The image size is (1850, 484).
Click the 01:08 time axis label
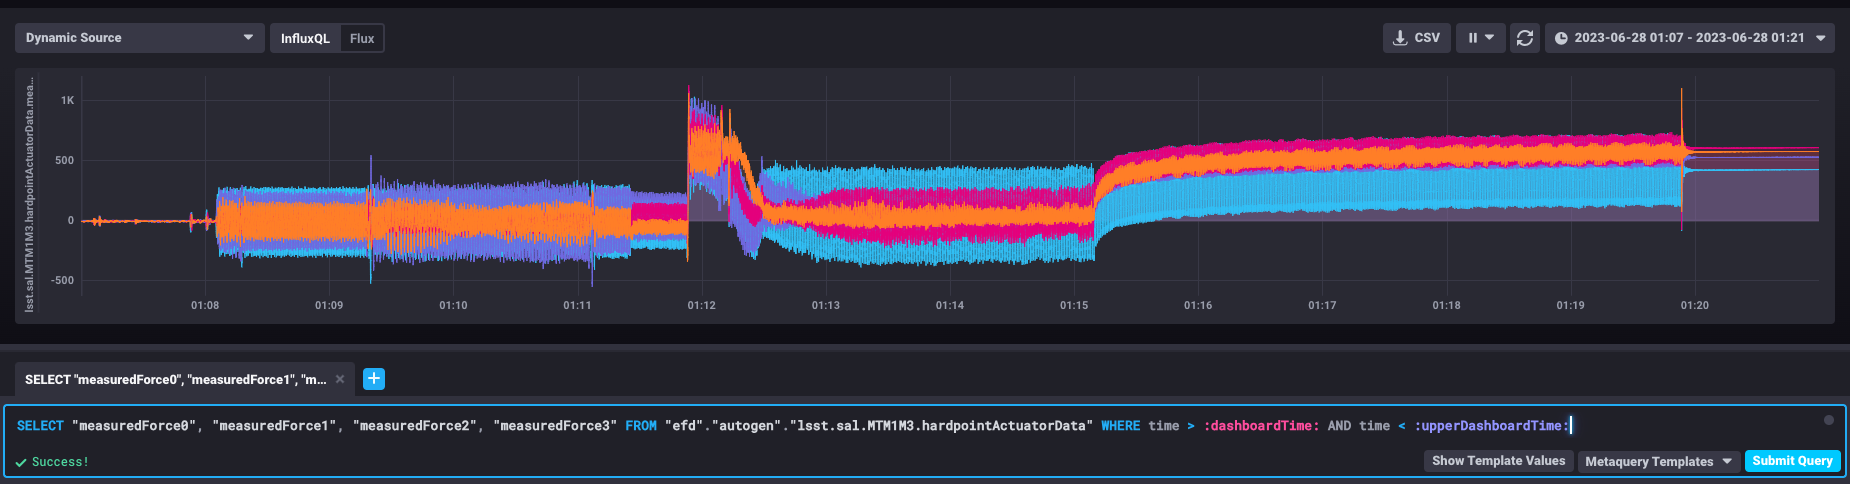tap(205, 305)
